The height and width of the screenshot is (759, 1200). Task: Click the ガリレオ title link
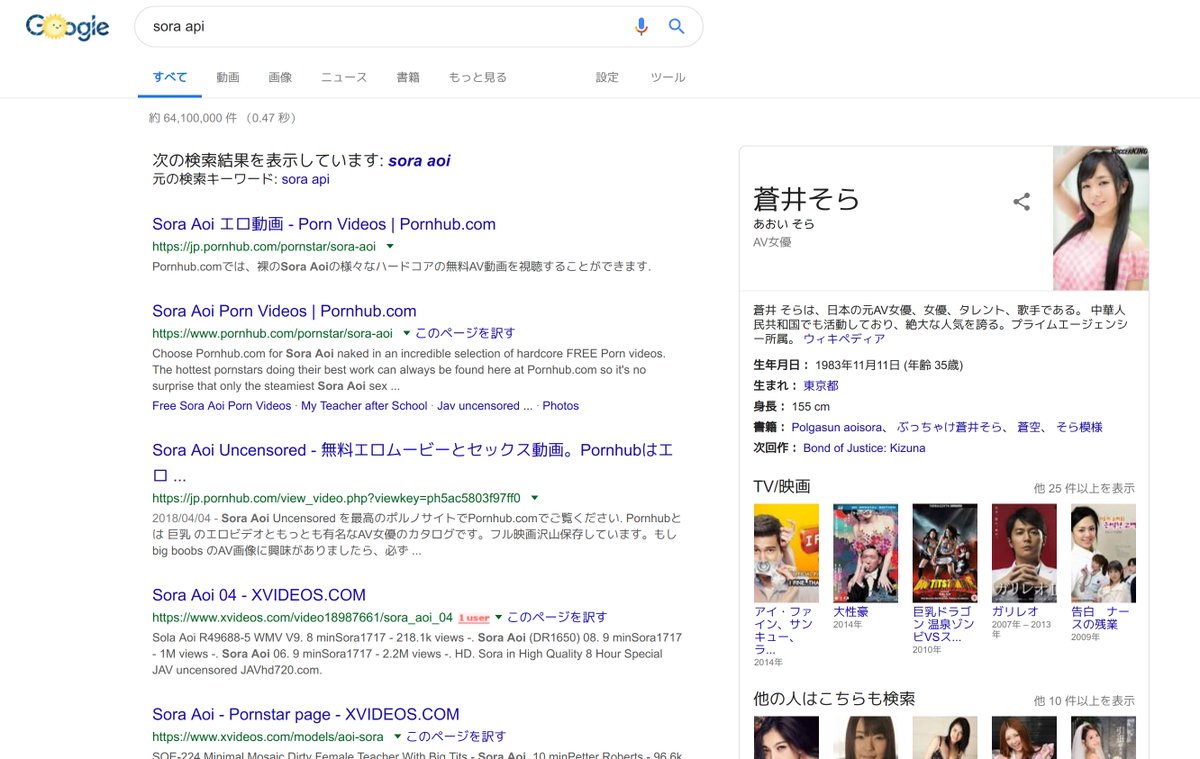coord(1015,611)
